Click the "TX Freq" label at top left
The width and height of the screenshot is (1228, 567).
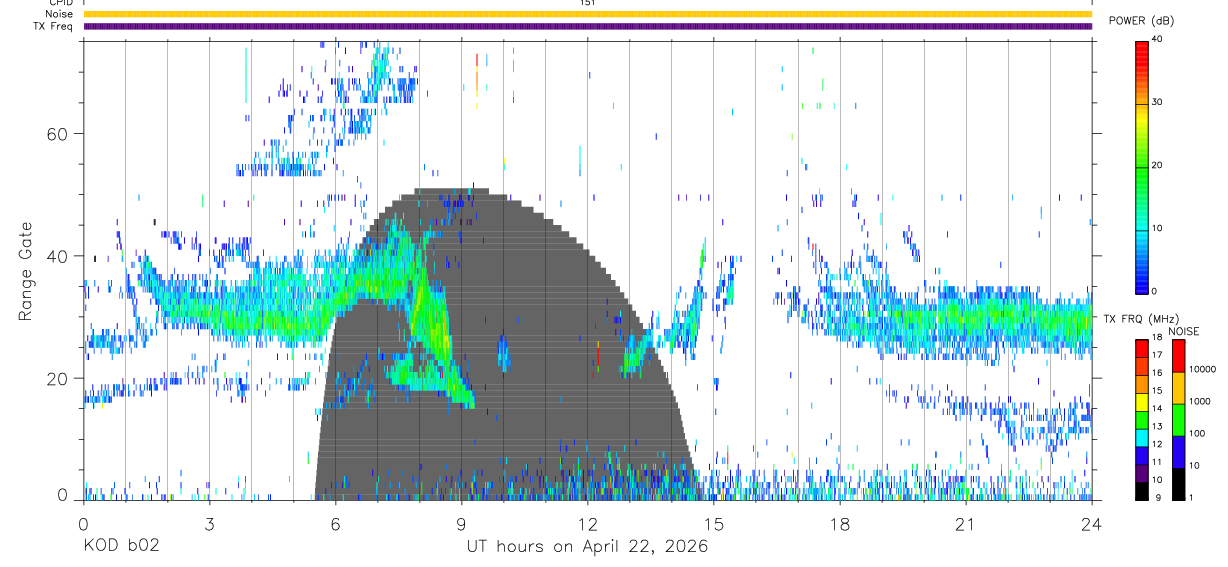pyautogui.click(x=55, y=26)
